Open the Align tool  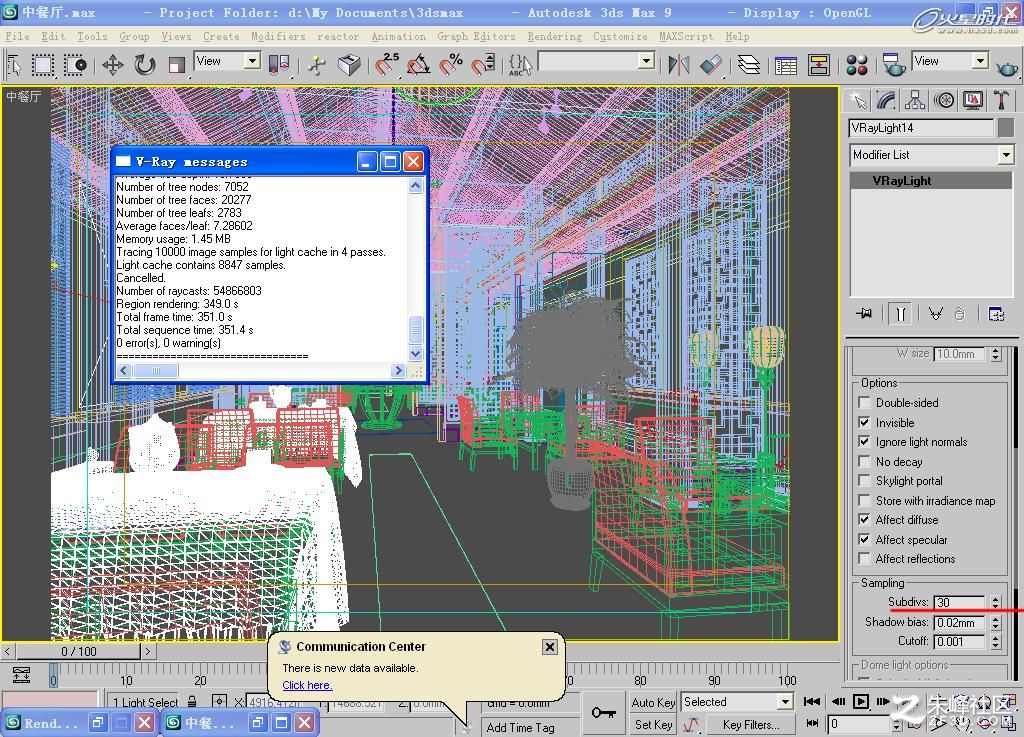pos(711,65)
